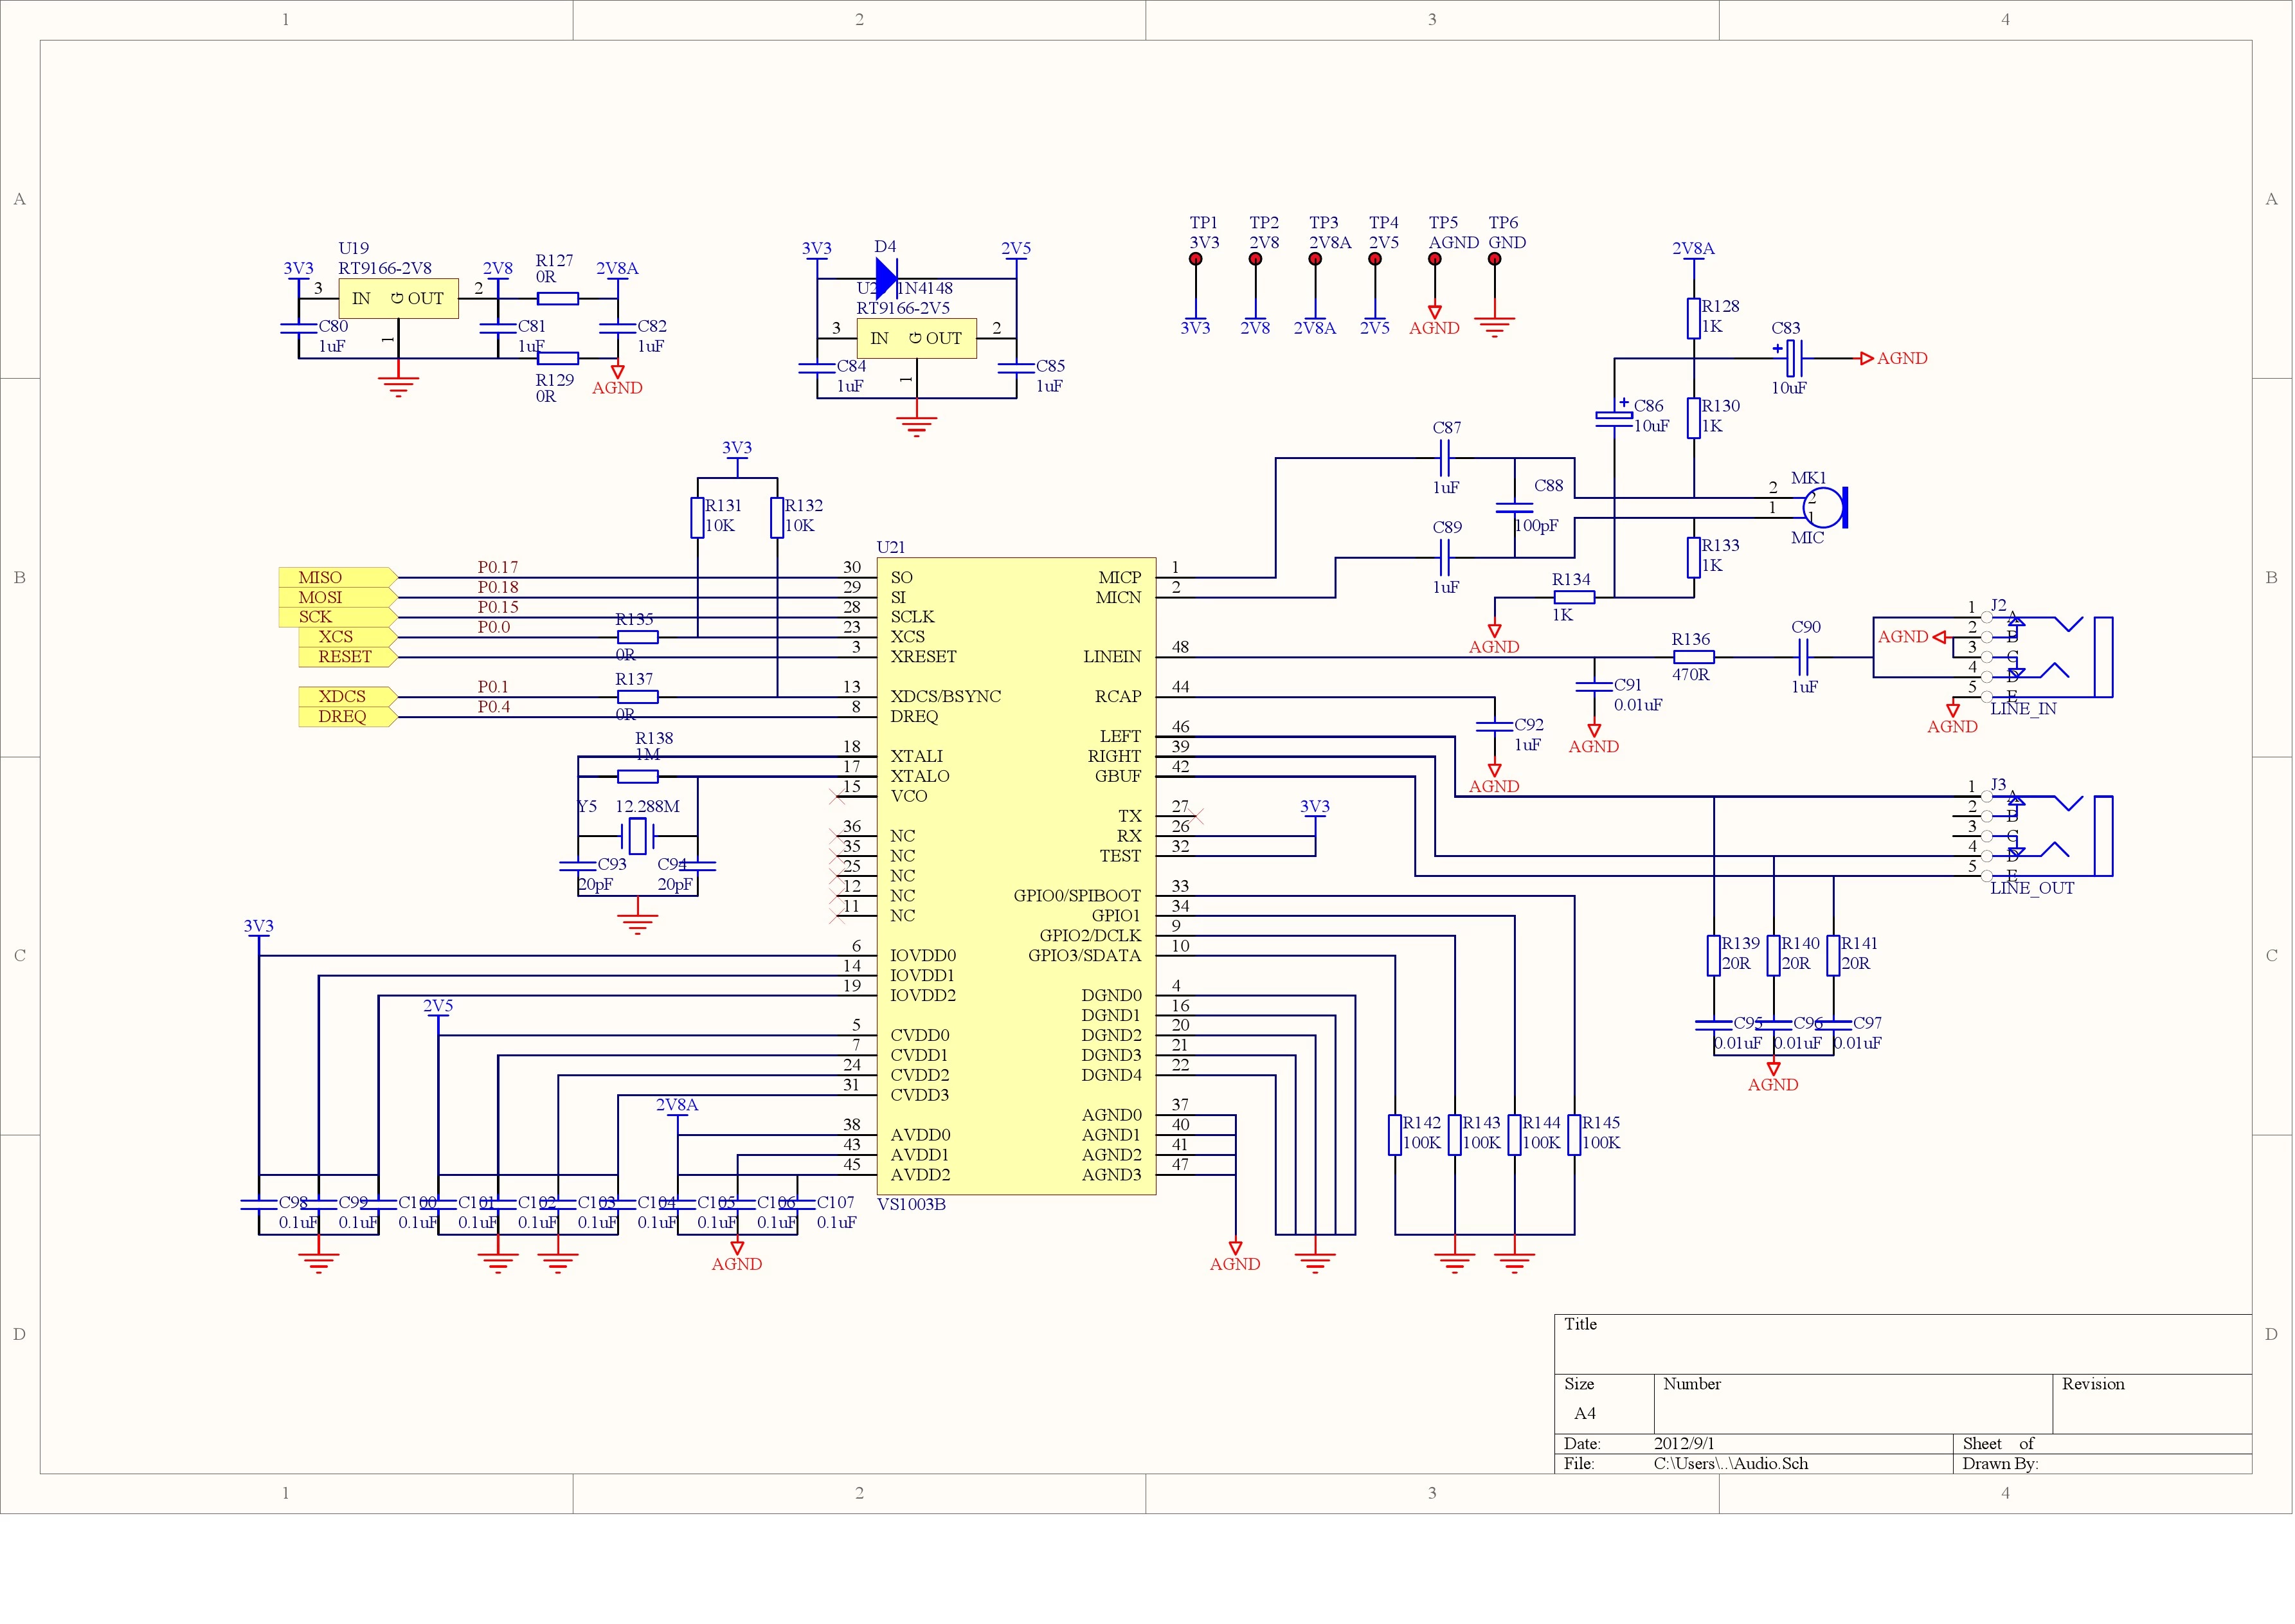Screen dimensions: 2295x1624
Task: Select the MK1 microphone symbol
Action: click(1825, 507)
